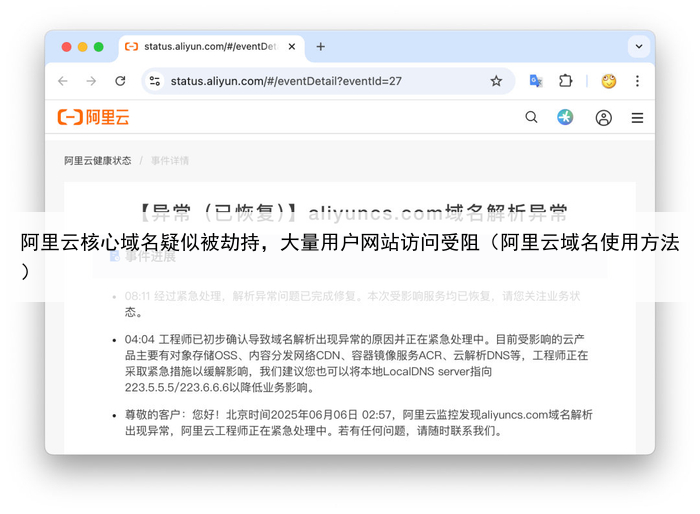
Task: Open Chrome's three-dot menu
Action: (x=637, y=81)
